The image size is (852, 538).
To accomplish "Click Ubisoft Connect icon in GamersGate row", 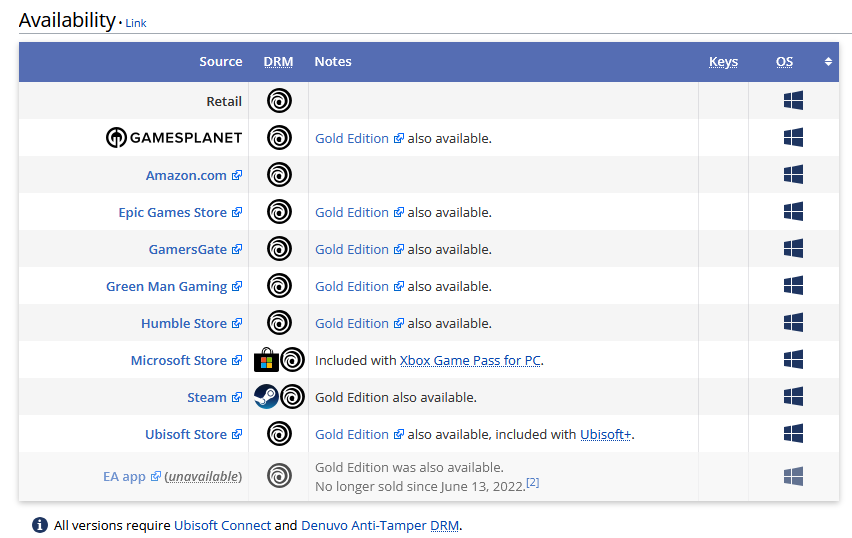I will click(x=279, y=248).
